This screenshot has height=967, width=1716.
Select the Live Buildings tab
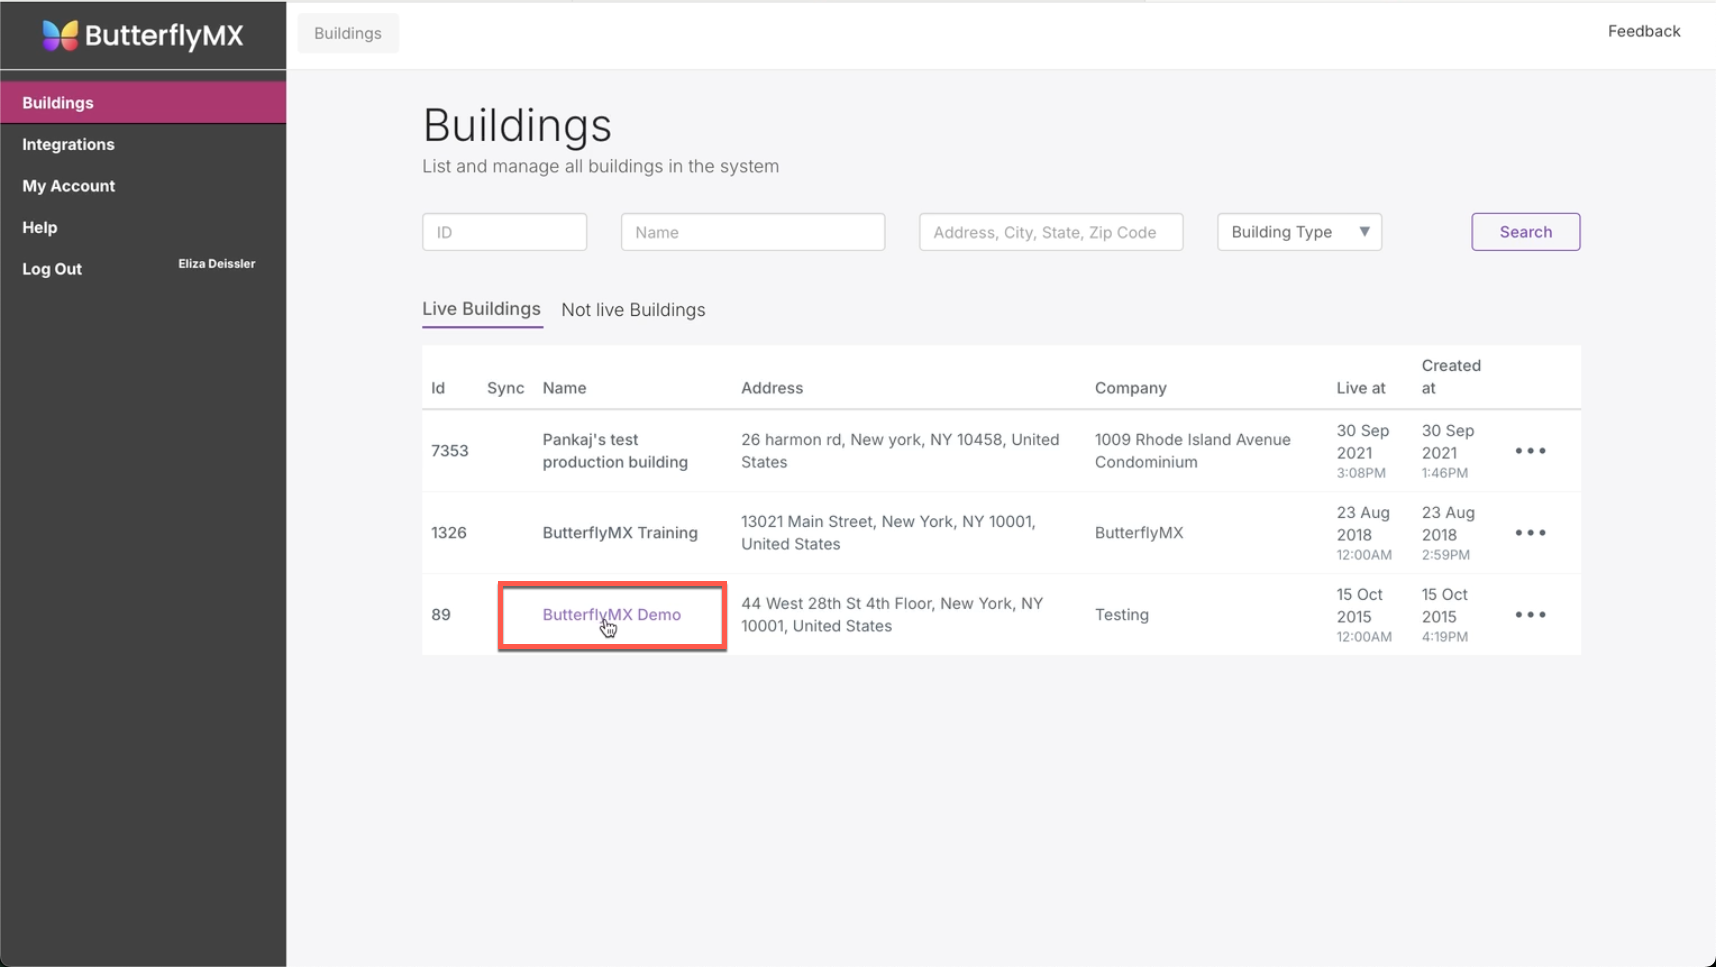click(x=481, y=309)
